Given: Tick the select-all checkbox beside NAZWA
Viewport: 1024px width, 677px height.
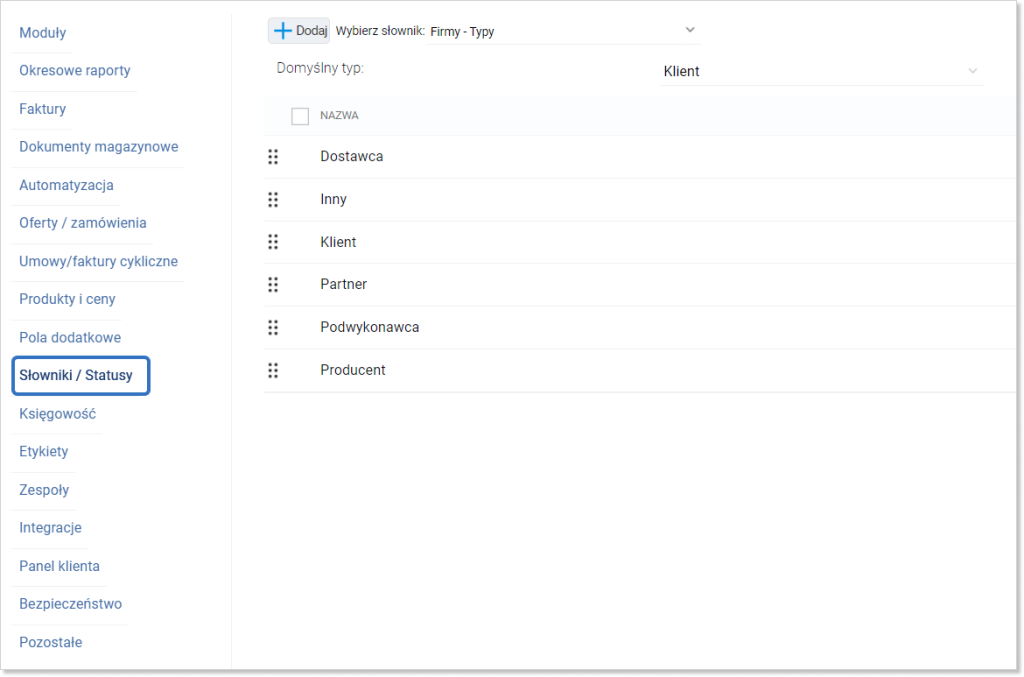Looking at the screenshot, I should tap(300, 116).
